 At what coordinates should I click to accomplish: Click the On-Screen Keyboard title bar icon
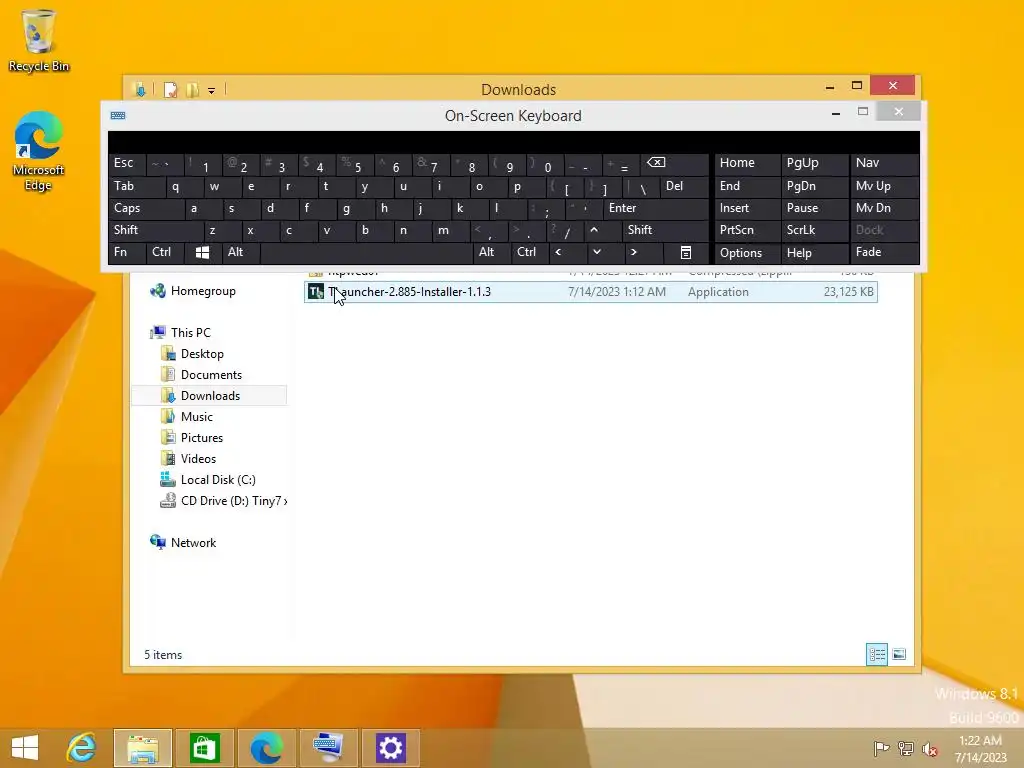118,116
